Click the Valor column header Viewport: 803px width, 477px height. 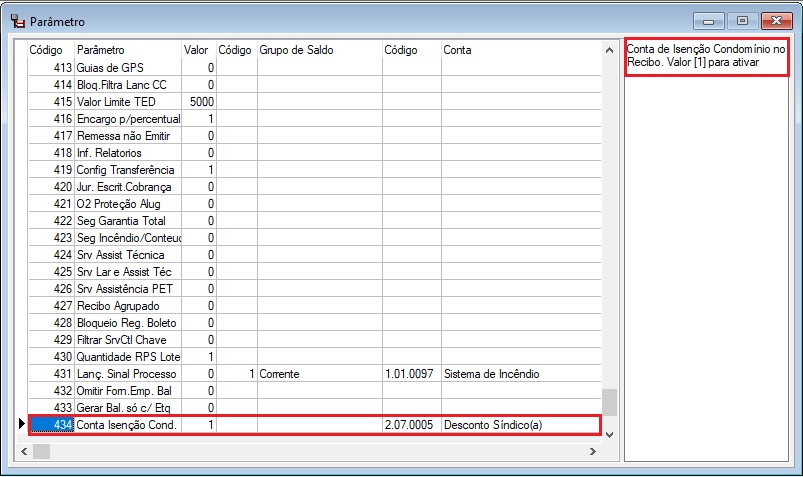199,50
